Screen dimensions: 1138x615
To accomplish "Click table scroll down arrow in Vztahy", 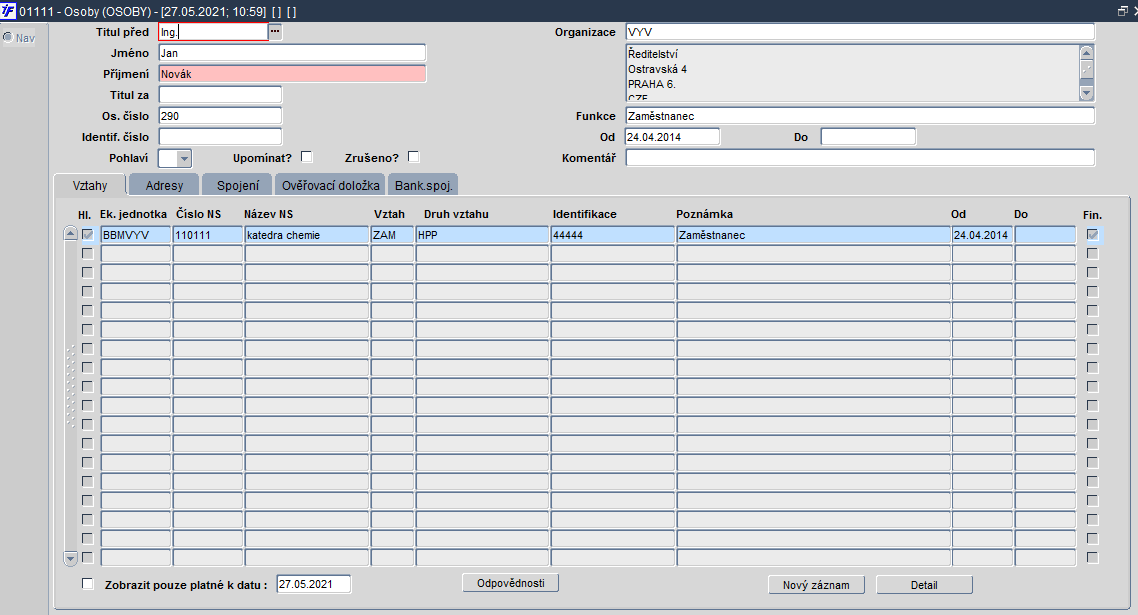I will coord(70,558).
